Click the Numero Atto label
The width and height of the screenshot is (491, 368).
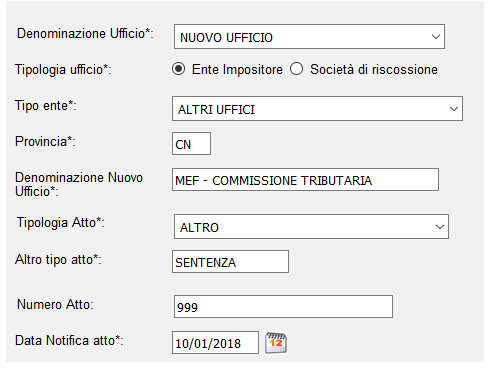coord(55,304)
